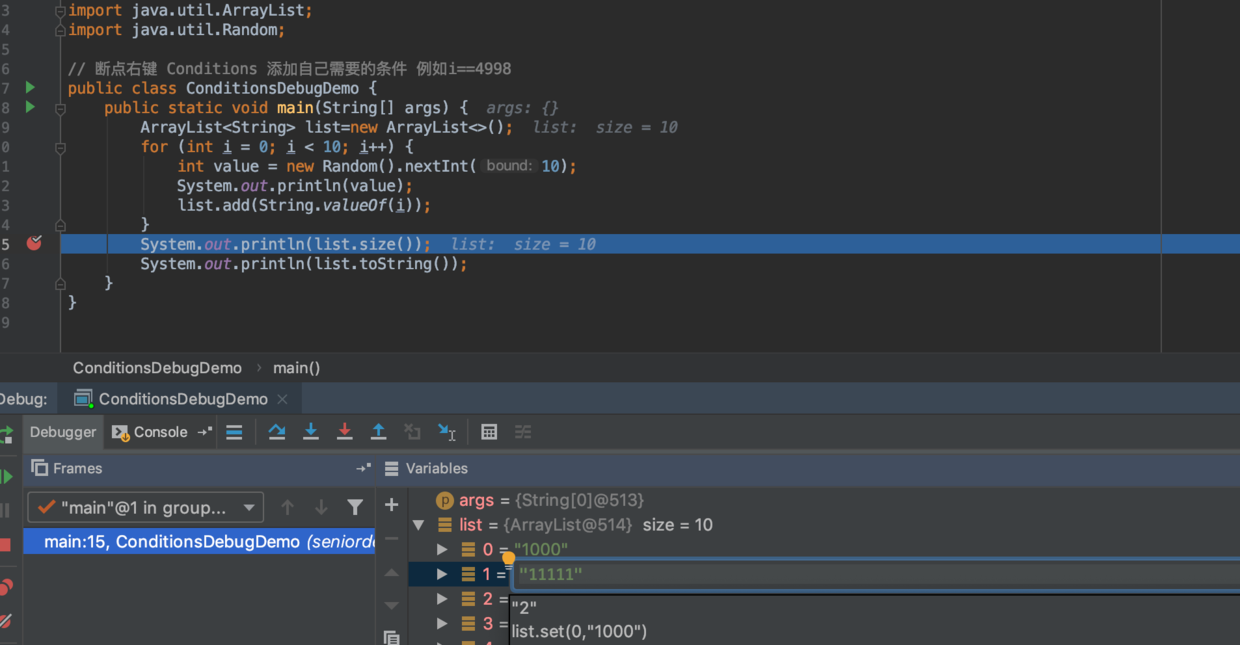Toggle the breakpoint on the highlighted line
Viewport: 1240px width, 645px height.
(34, 243)
